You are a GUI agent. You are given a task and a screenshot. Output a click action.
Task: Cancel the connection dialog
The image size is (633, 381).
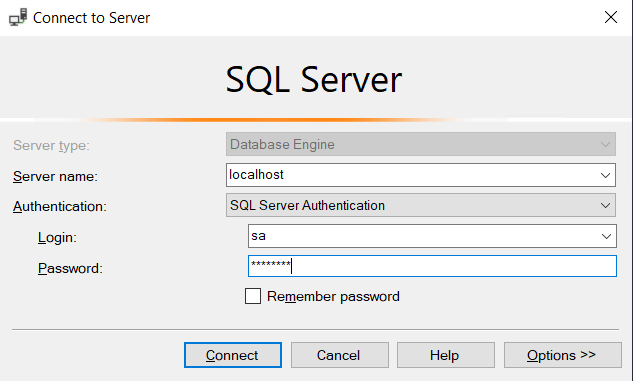point(340,355)
